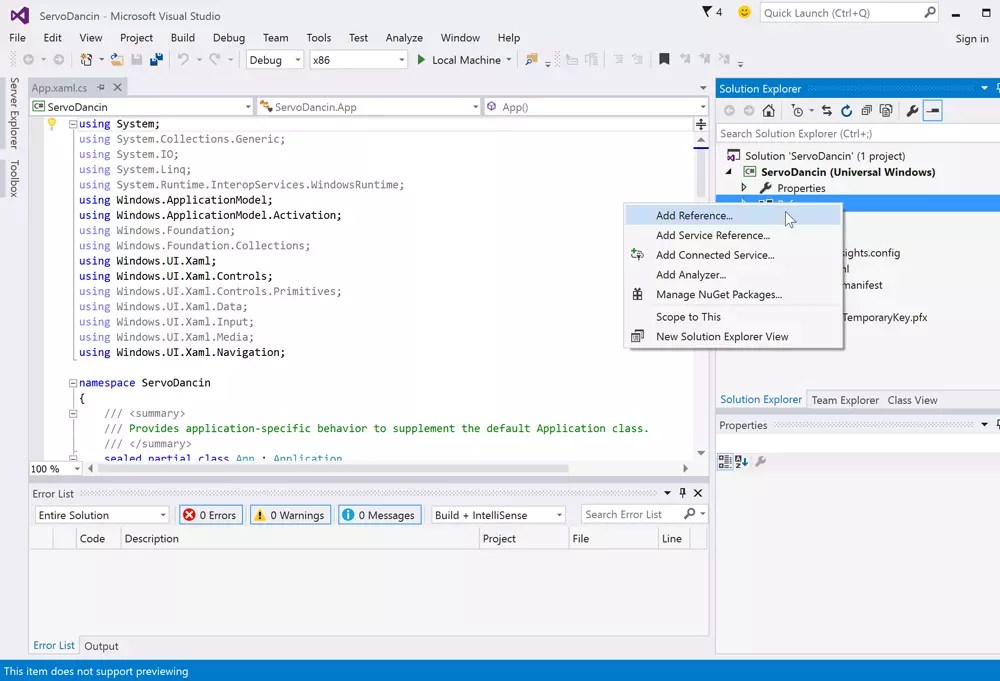
Task: Select the Collapse All icon in Solution Explorer
Action: pos(868,111)
